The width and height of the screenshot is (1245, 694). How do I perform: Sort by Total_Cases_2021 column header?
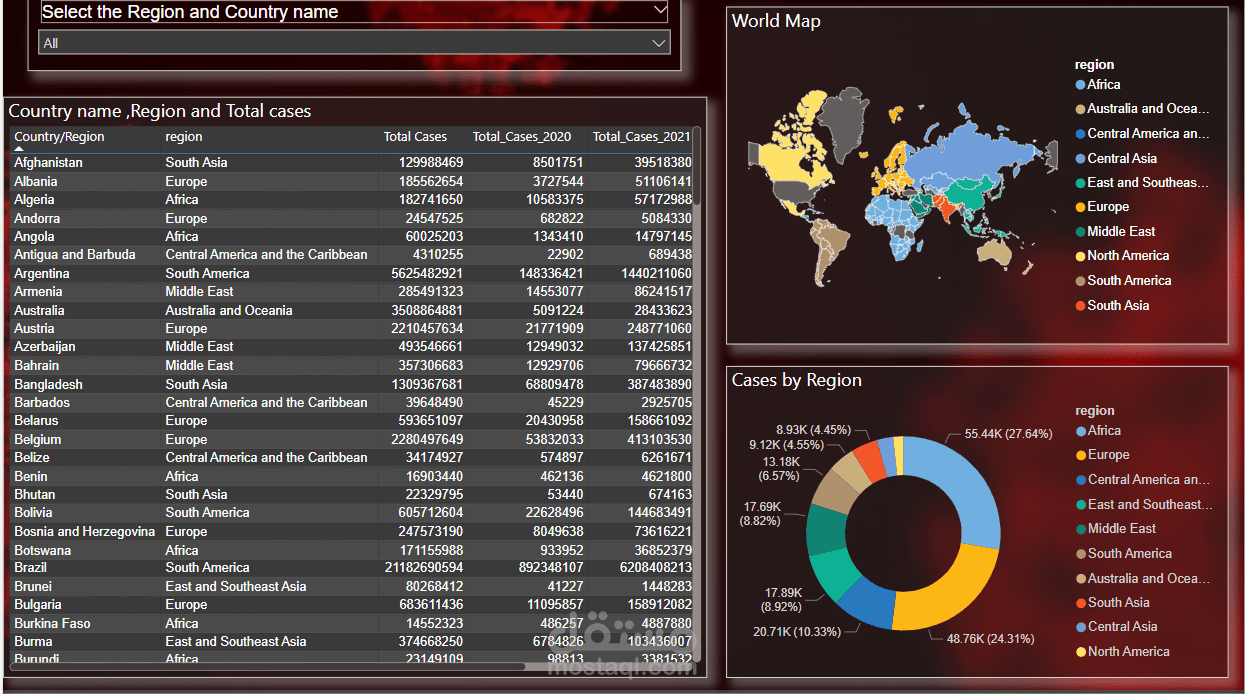(x=641, y=137)
